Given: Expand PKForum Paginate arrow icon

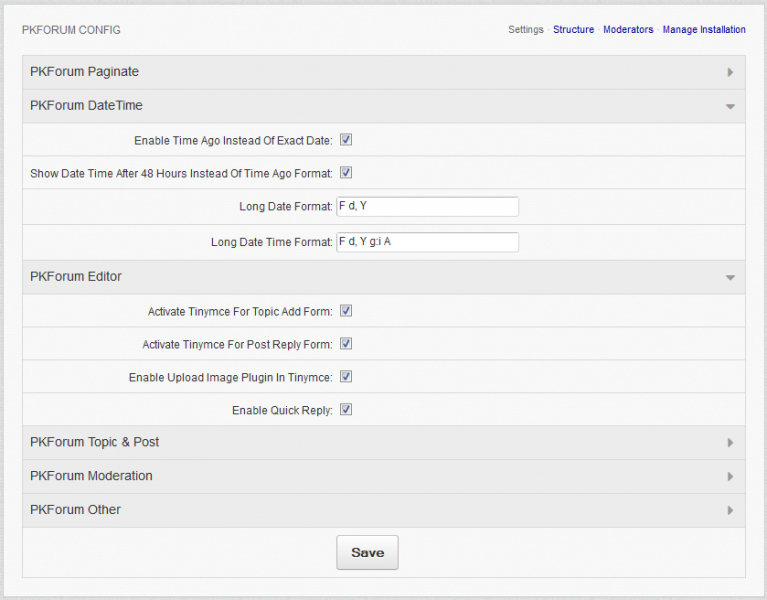Looking at the screenshot, I should click(x=730, y=72).
